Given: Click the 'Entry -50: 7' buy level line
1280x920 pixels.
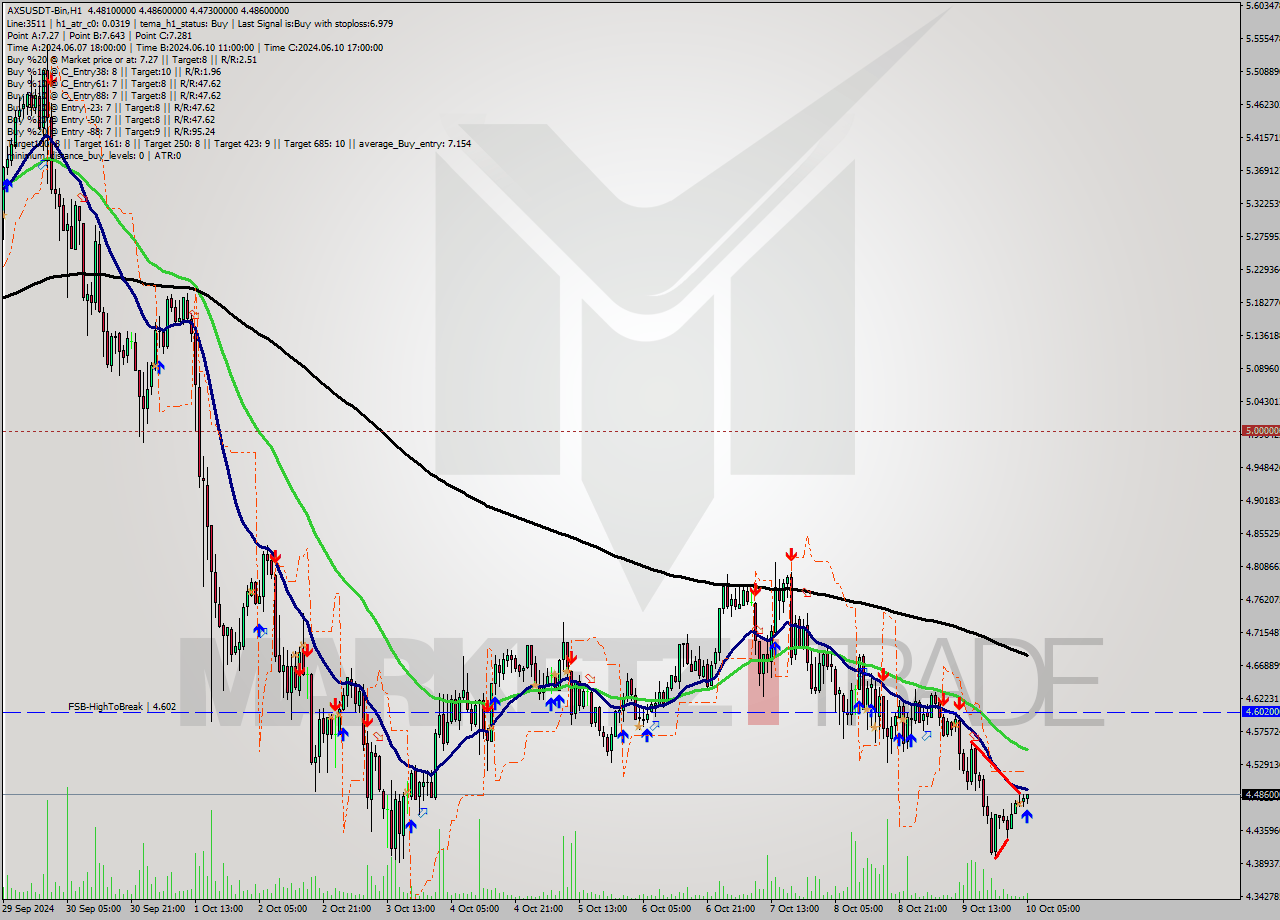Looking at the screenshot, I should pos(110,119).
